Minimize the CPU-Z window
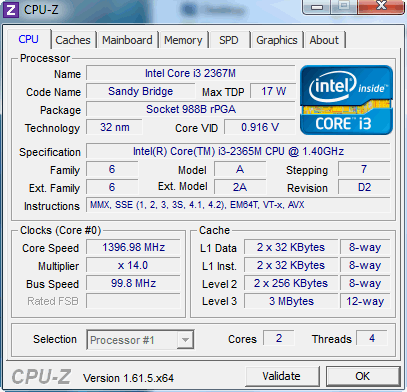This screenshot has height=392, width=407. [x=317, y=6]
